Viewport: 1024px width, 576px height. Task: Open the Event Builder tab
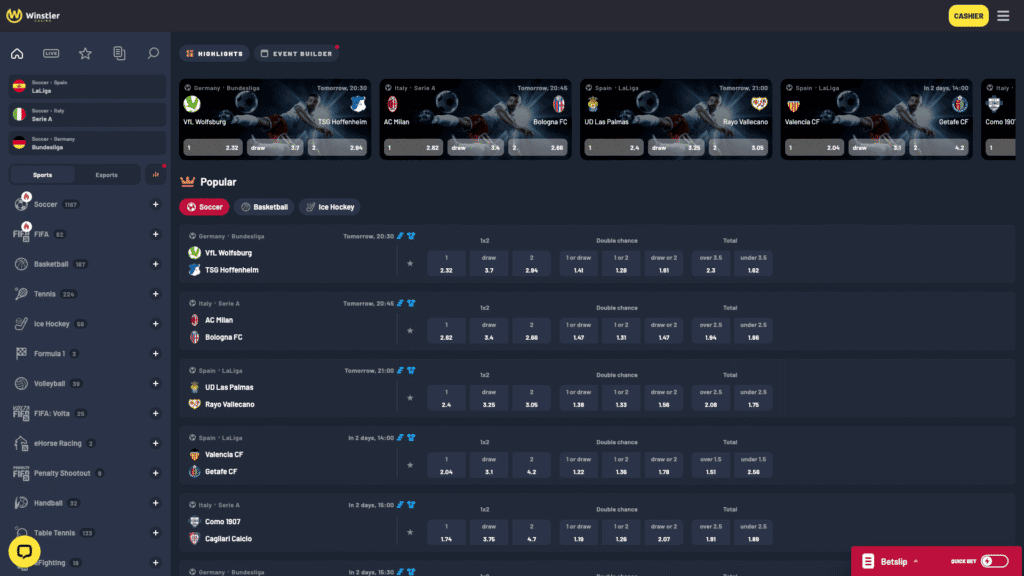coord(297,54)
